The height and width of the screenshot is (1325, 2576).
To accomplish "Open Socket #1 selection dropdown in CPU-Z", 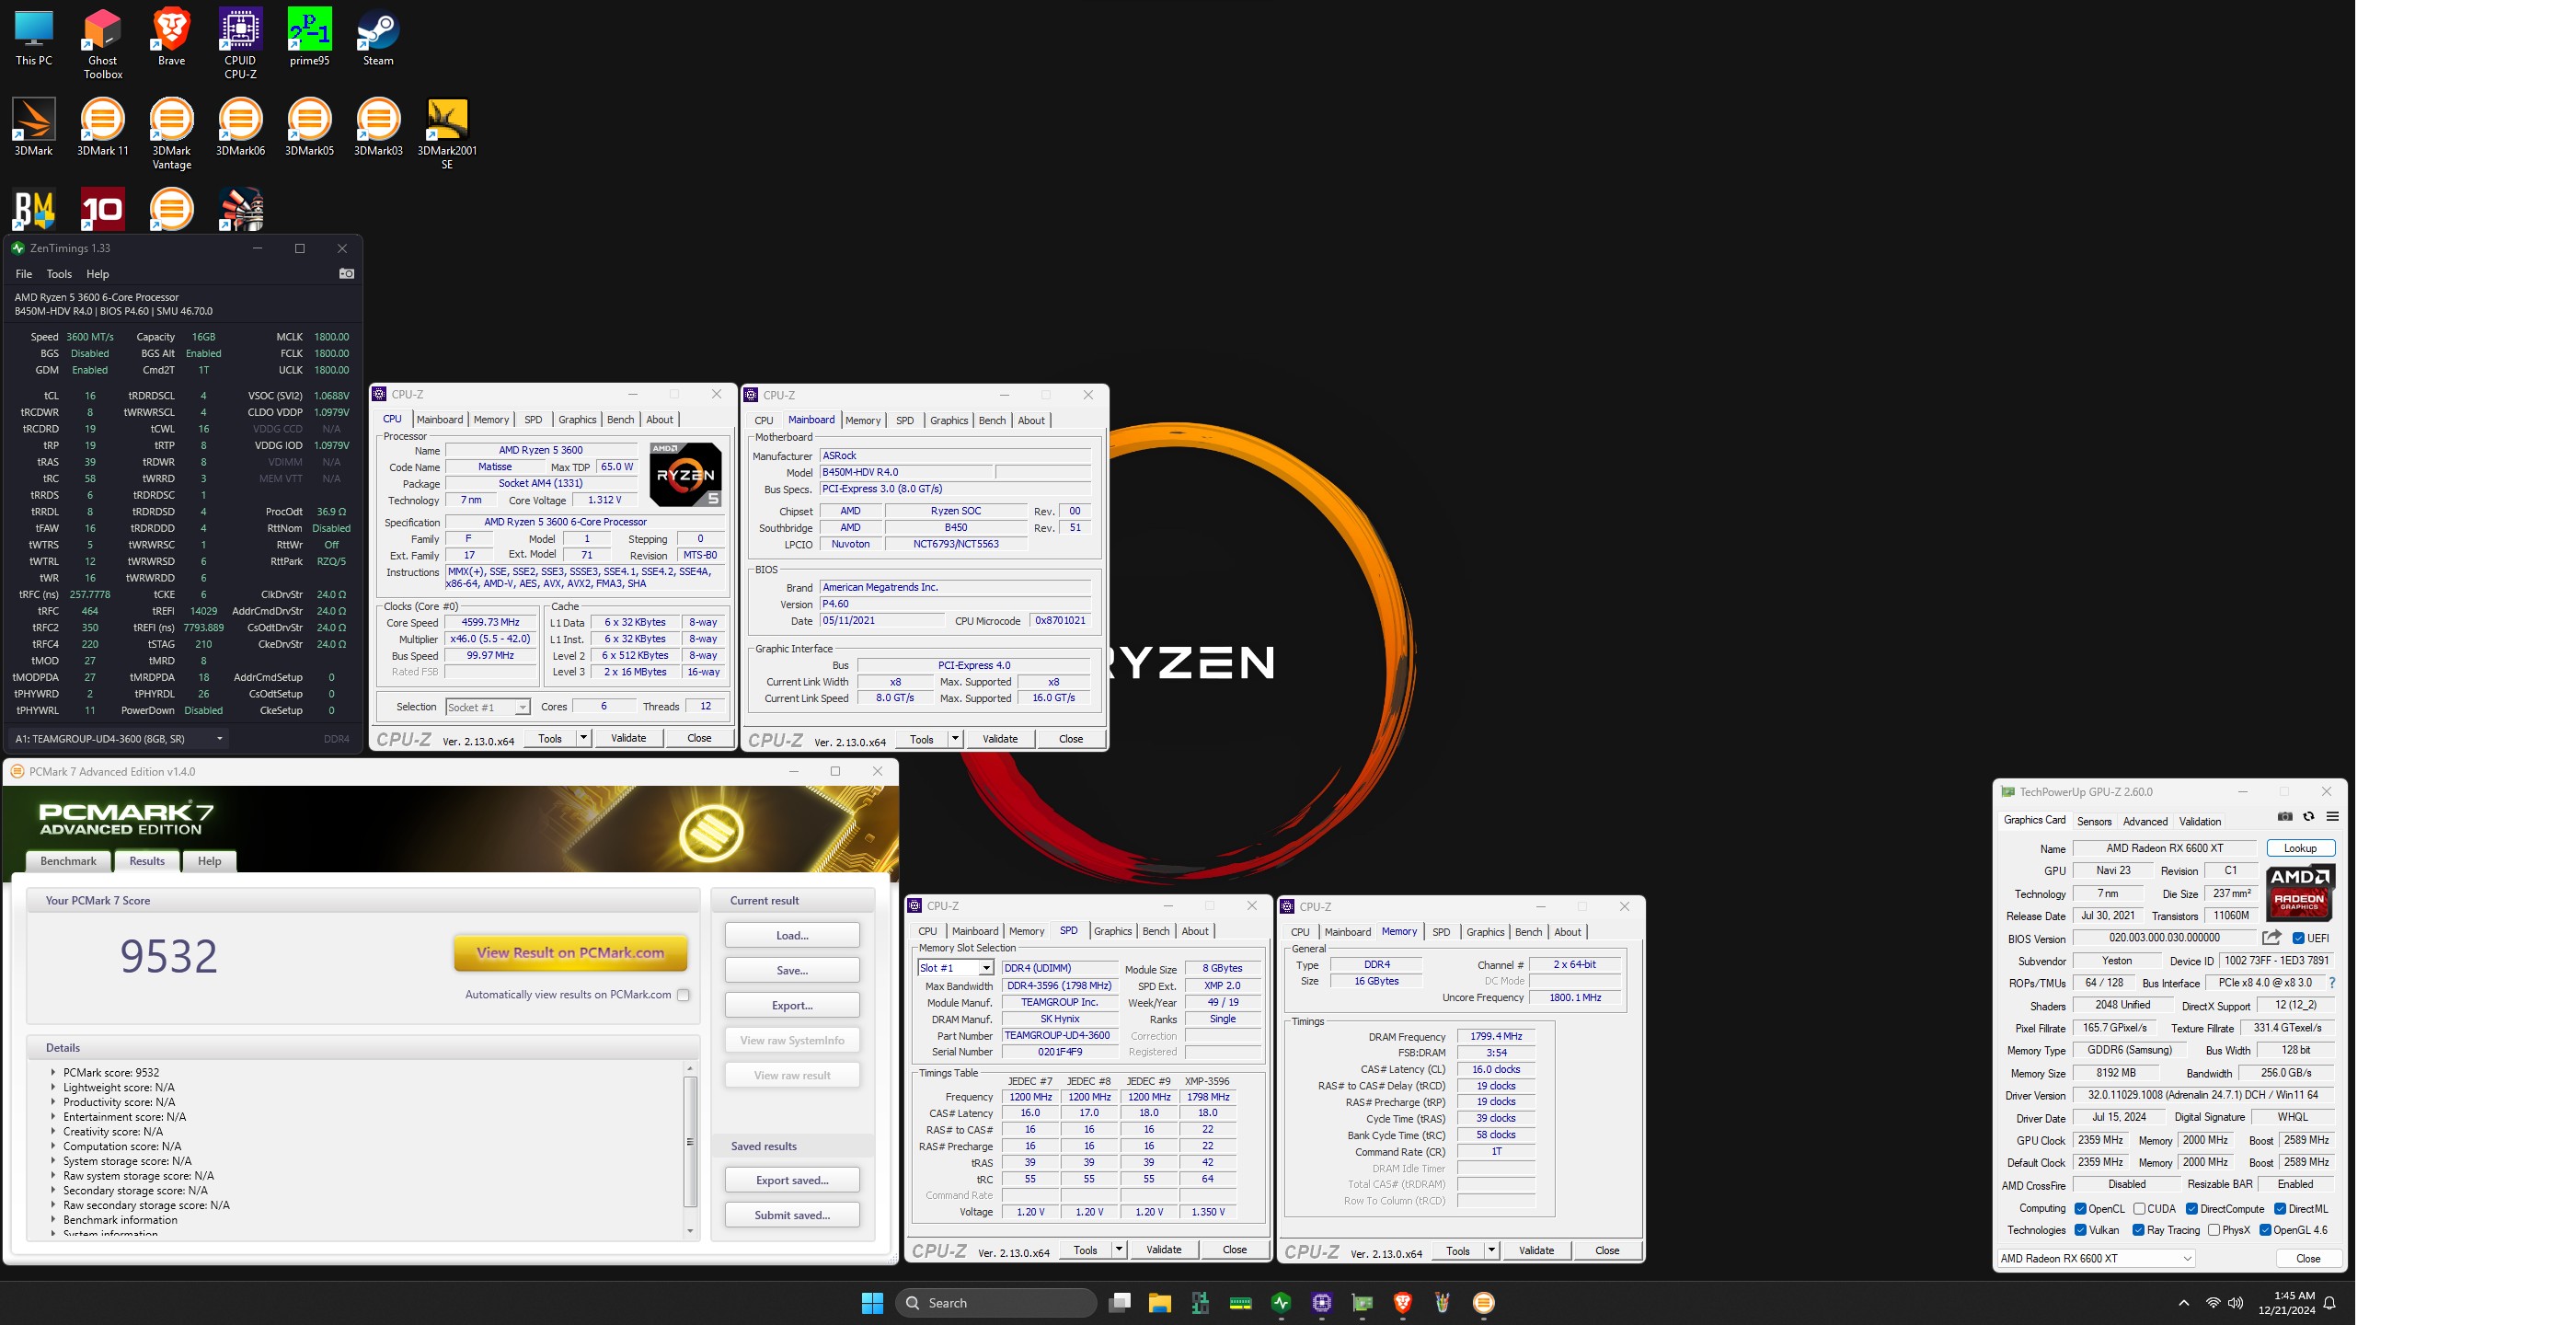I will click(487, 707).
